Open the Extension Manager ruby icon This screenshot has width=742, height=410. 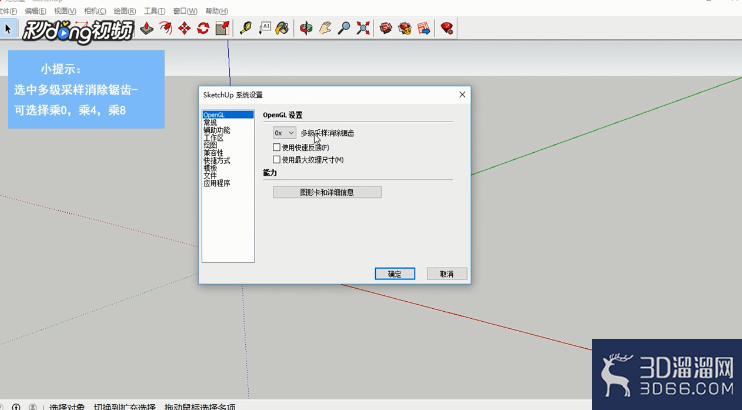pos(447,28)
